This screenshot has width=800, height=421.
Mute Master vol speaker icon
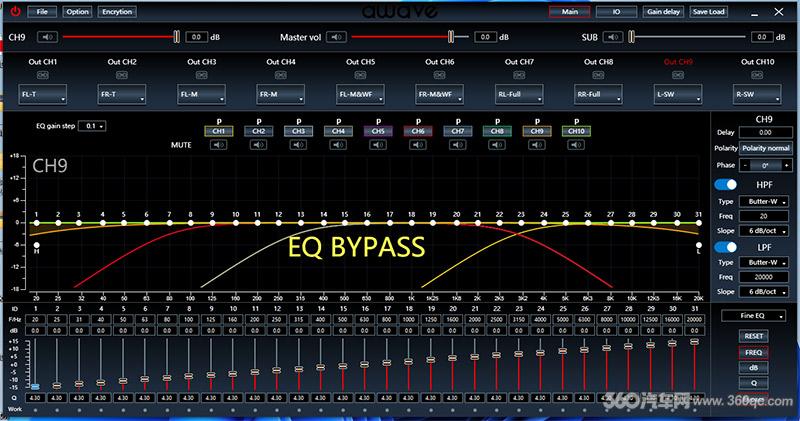tap(336, 37)
